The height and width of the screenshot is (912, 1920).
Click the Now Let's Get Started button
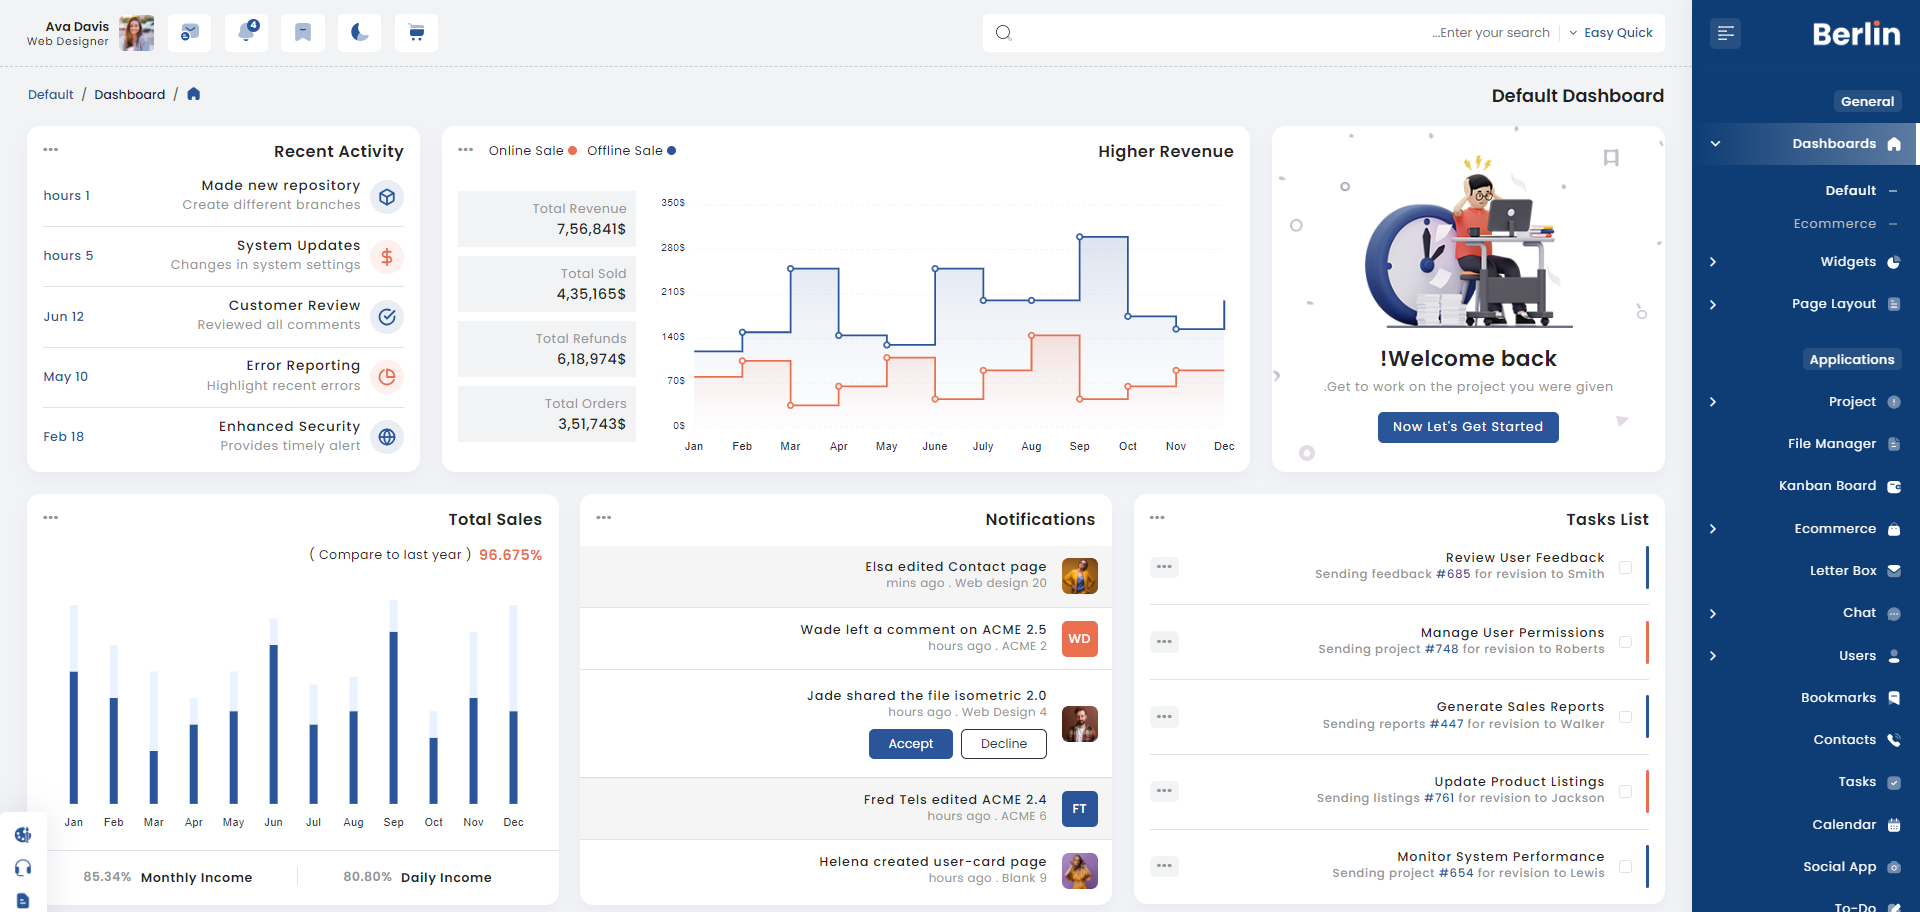(1468, 427)
